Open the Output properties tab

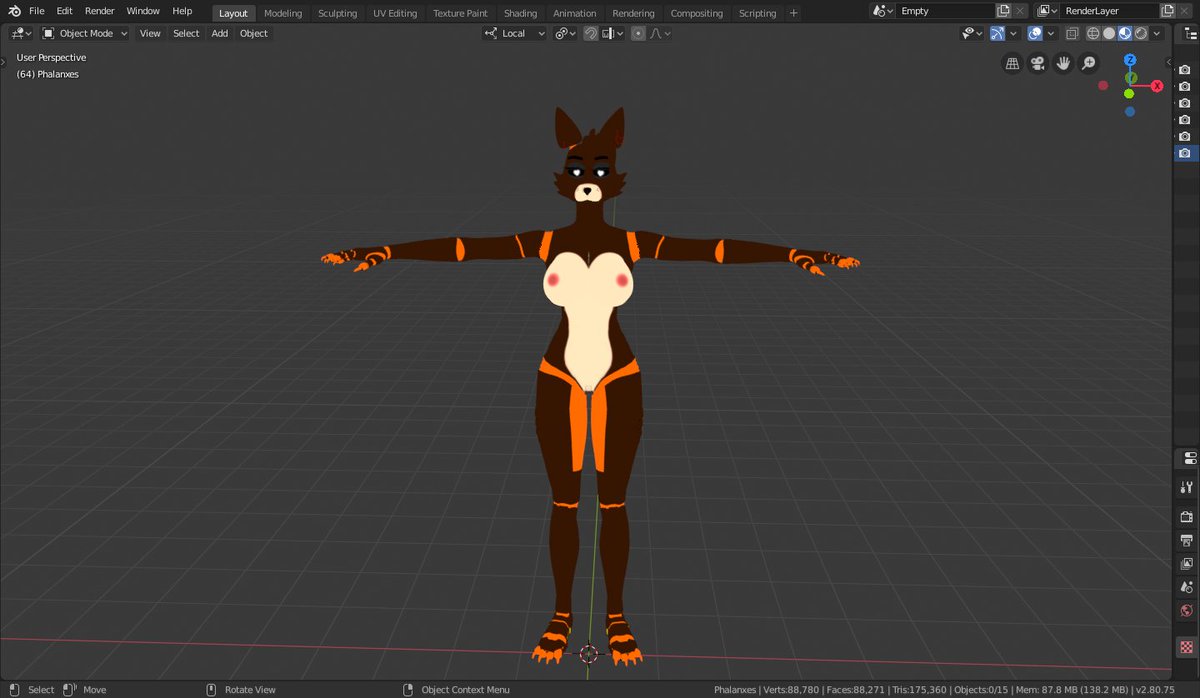coord(1186,541)
